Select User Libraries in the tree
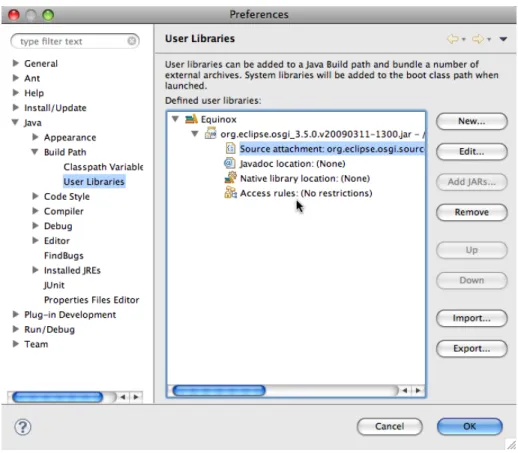Viewport: 518px width, 453px height. (x=94, y=181)
